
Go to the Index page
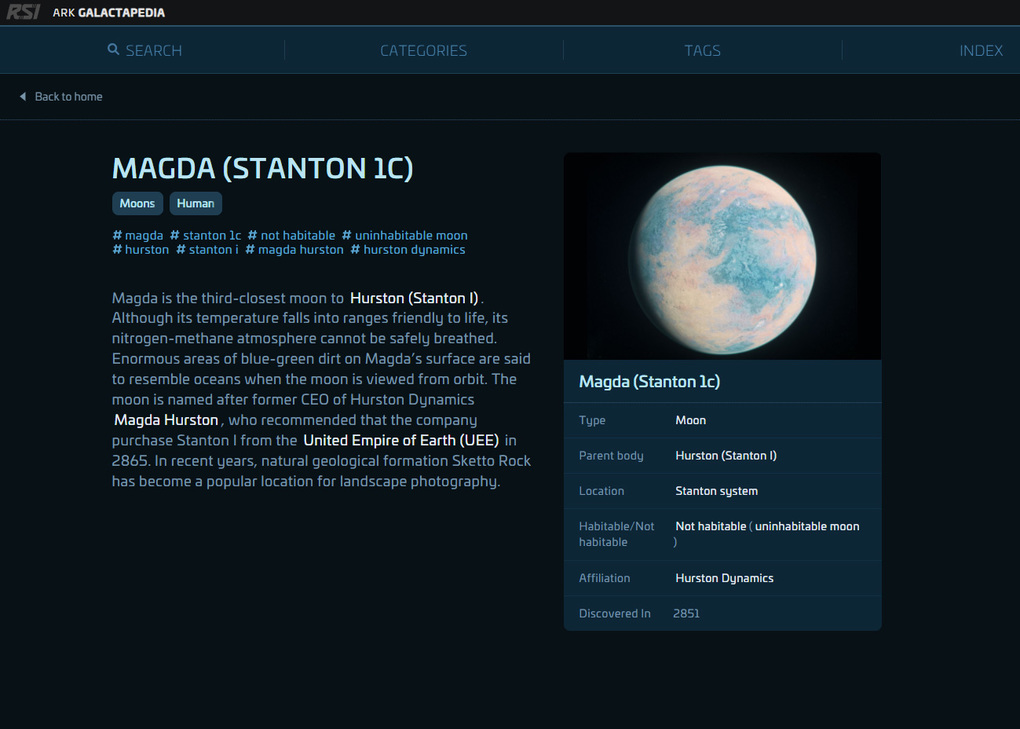coord(980,50)
